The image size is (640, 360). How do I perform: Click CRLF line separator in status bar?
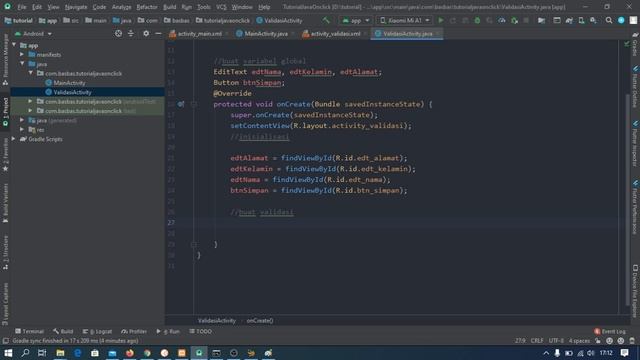click(x=537, y=340)
